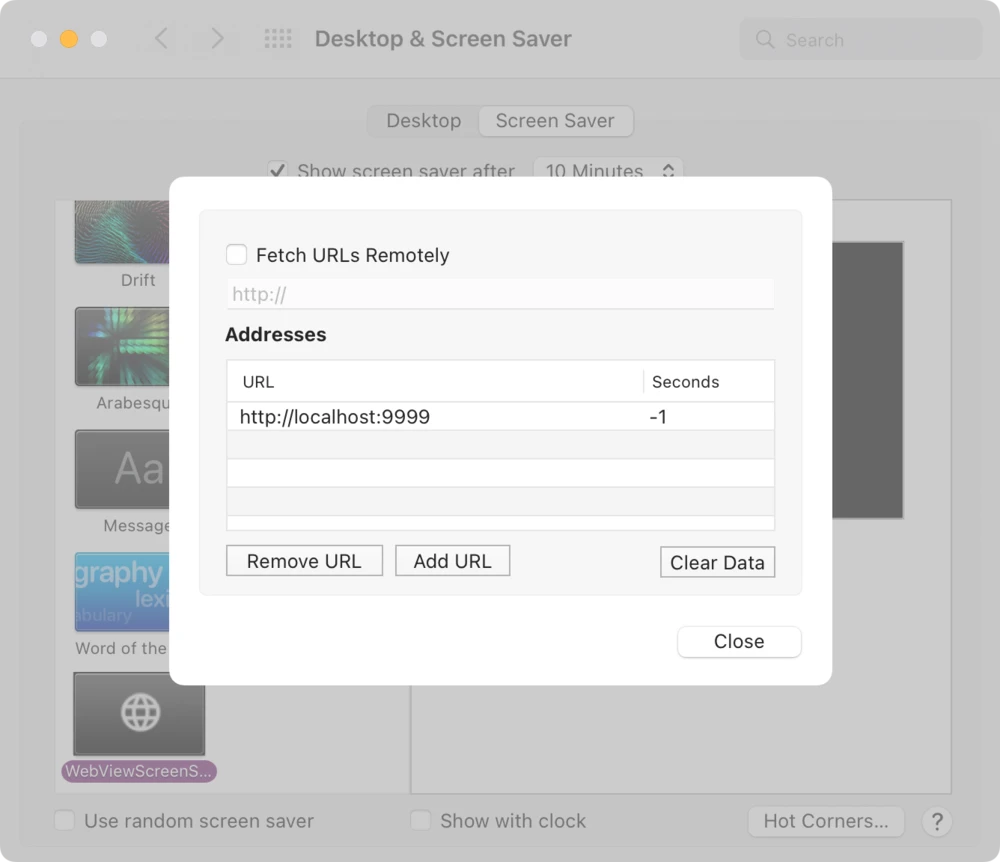The height and width of the screenshot is (862, 1000).
Task: Select the WebViewScreenSaver globe thumbnail
Action: pos(139,713)
